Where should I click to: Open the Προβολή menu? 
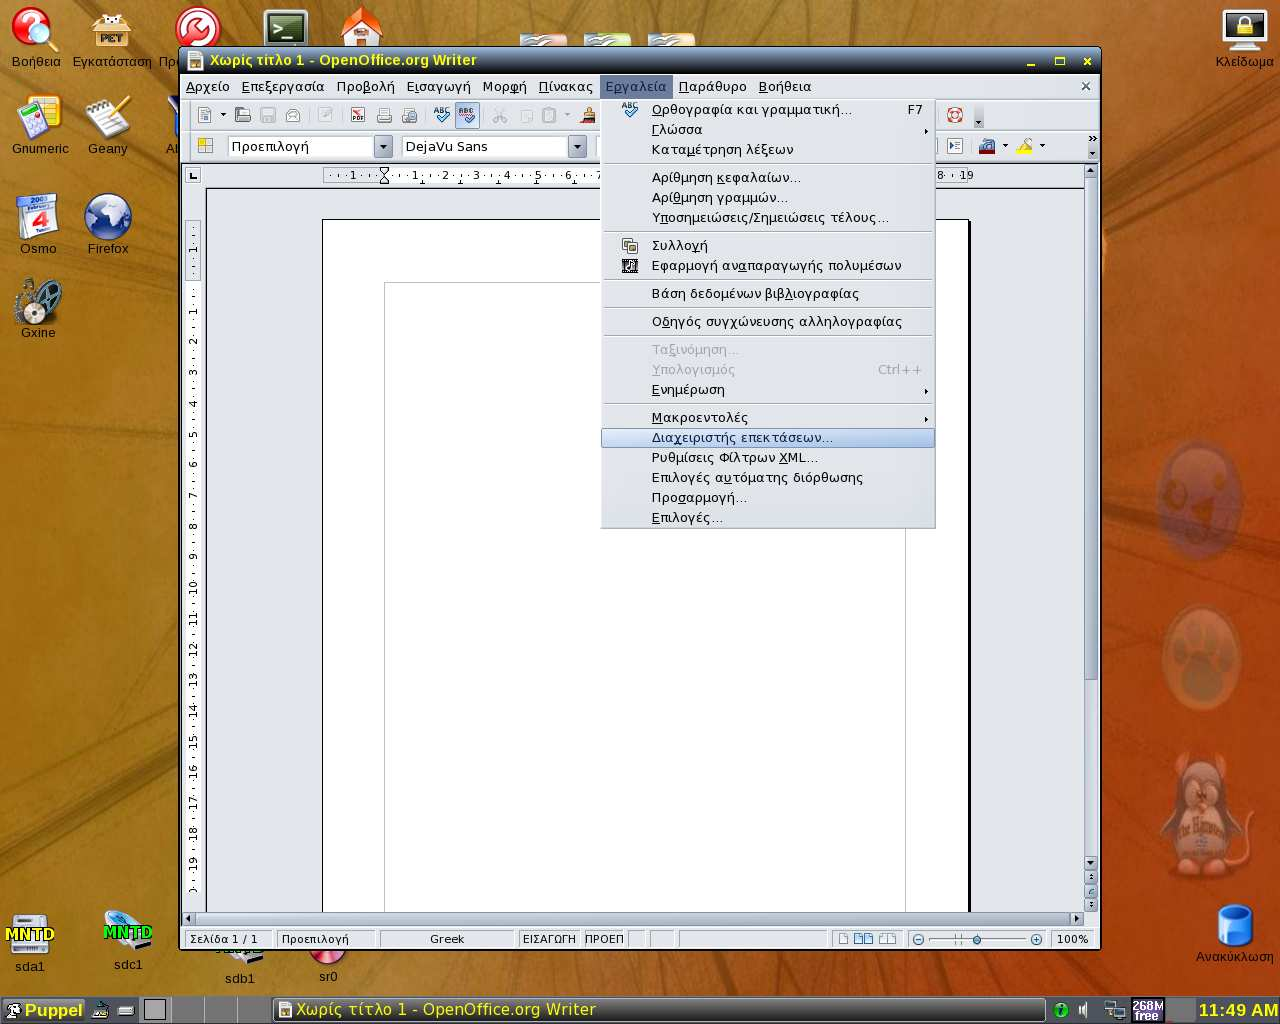365,87
